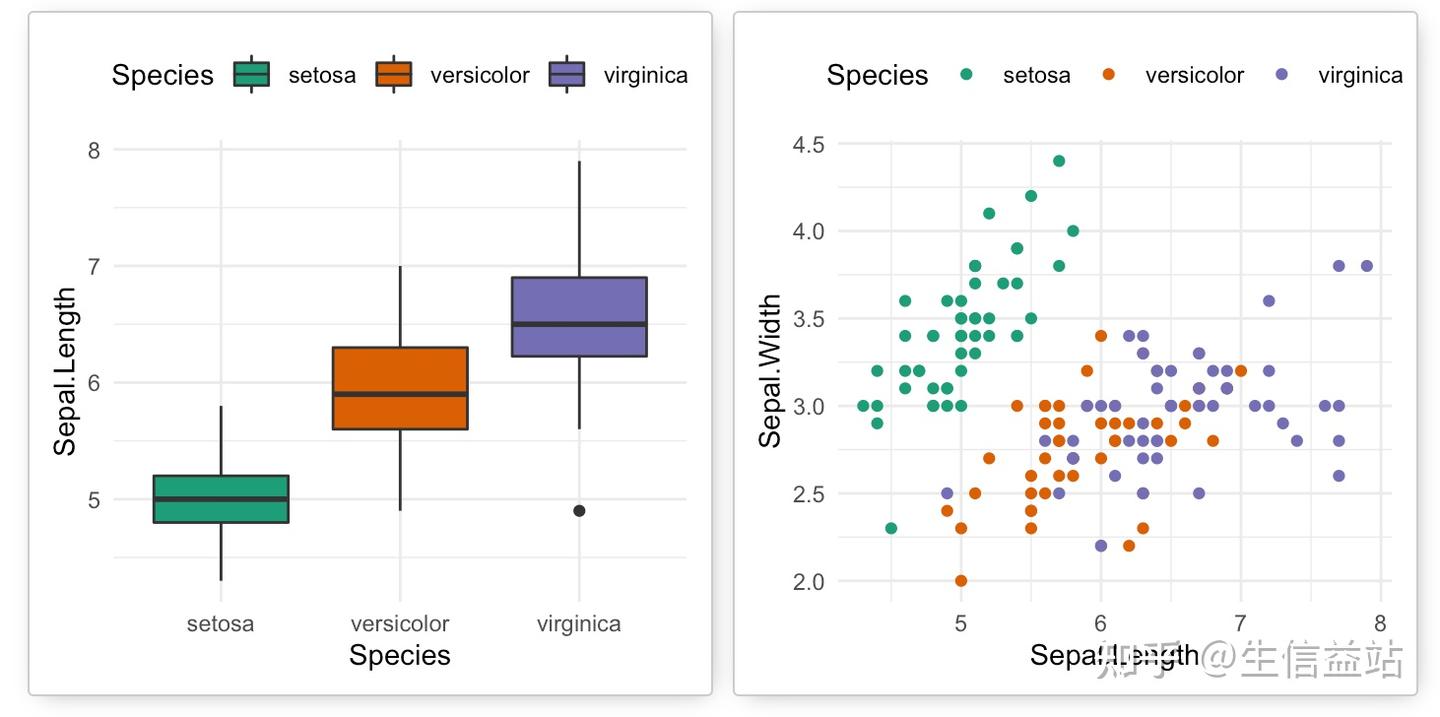The width and height of the screenshot is (1440, 717).
Task: Click the green setosa scatter legend dot
Action: pyautogui.click(x=967, y=75)
